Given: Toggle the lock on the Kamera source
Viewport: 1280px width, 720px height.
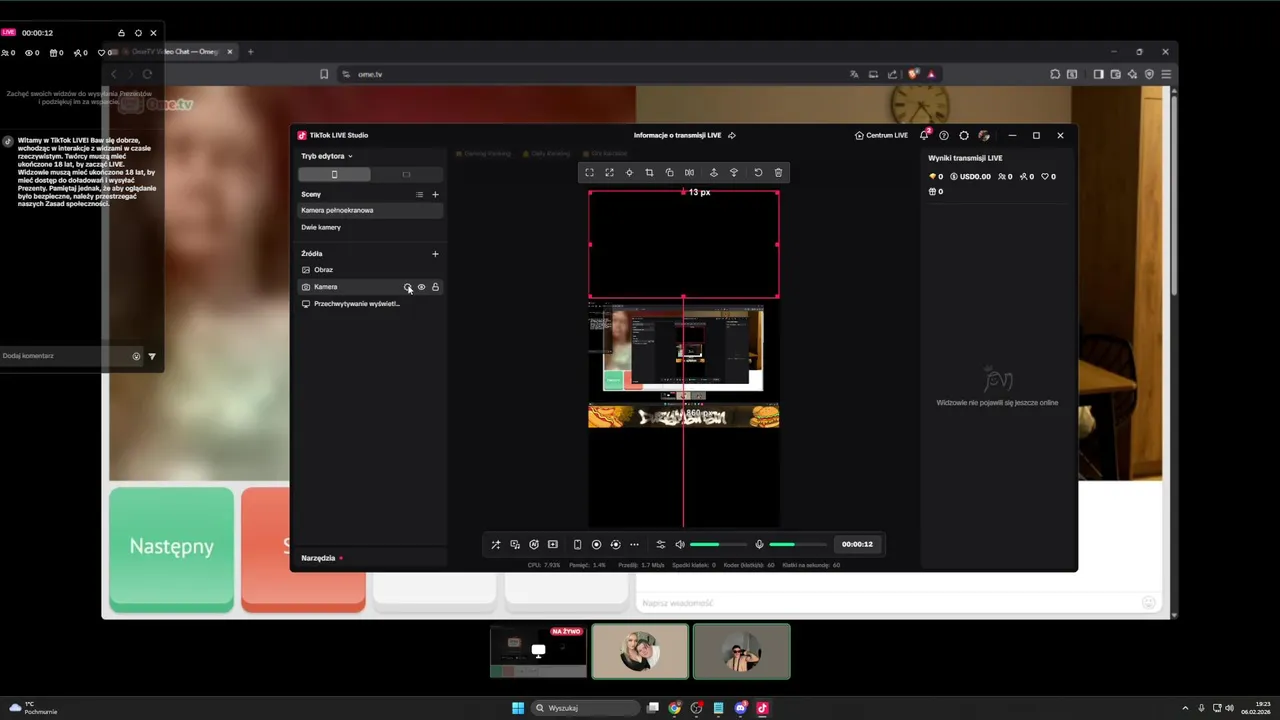Looking at the screenshot, I should click(435, 287).
